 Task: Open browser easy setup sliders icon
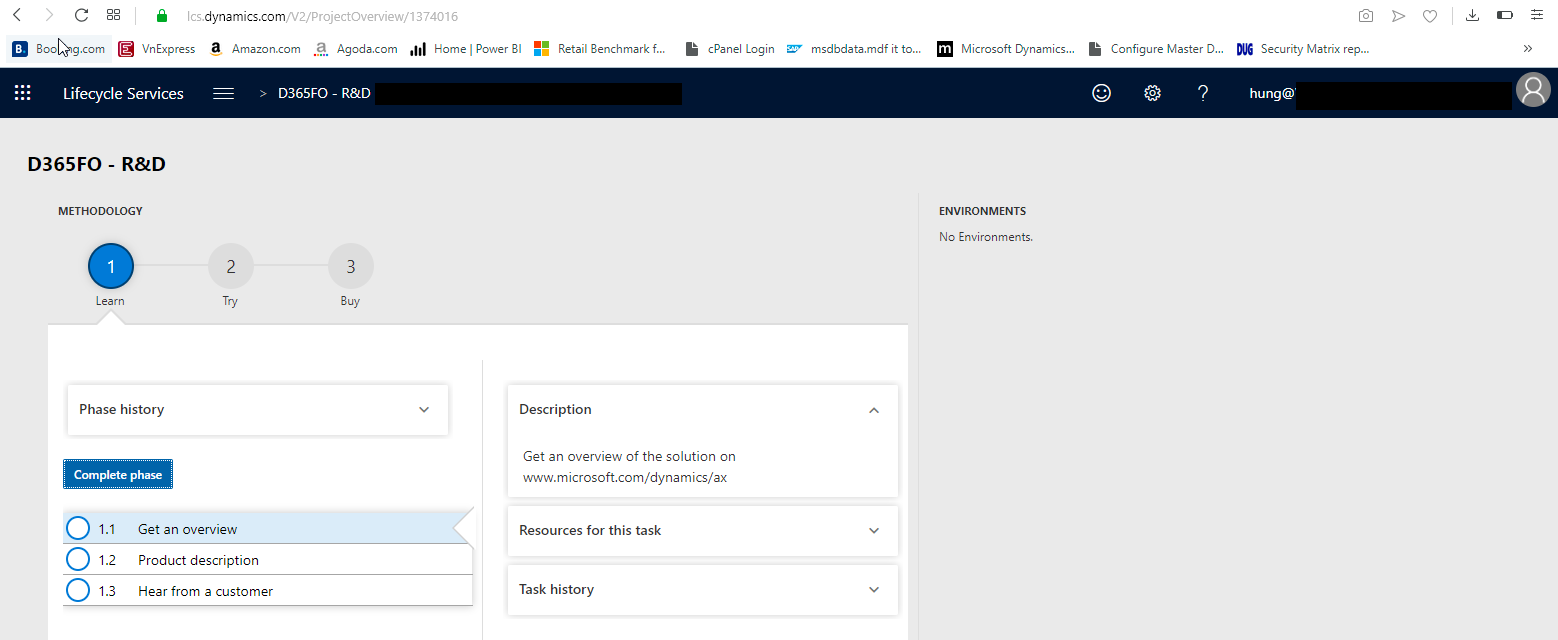1537,15
